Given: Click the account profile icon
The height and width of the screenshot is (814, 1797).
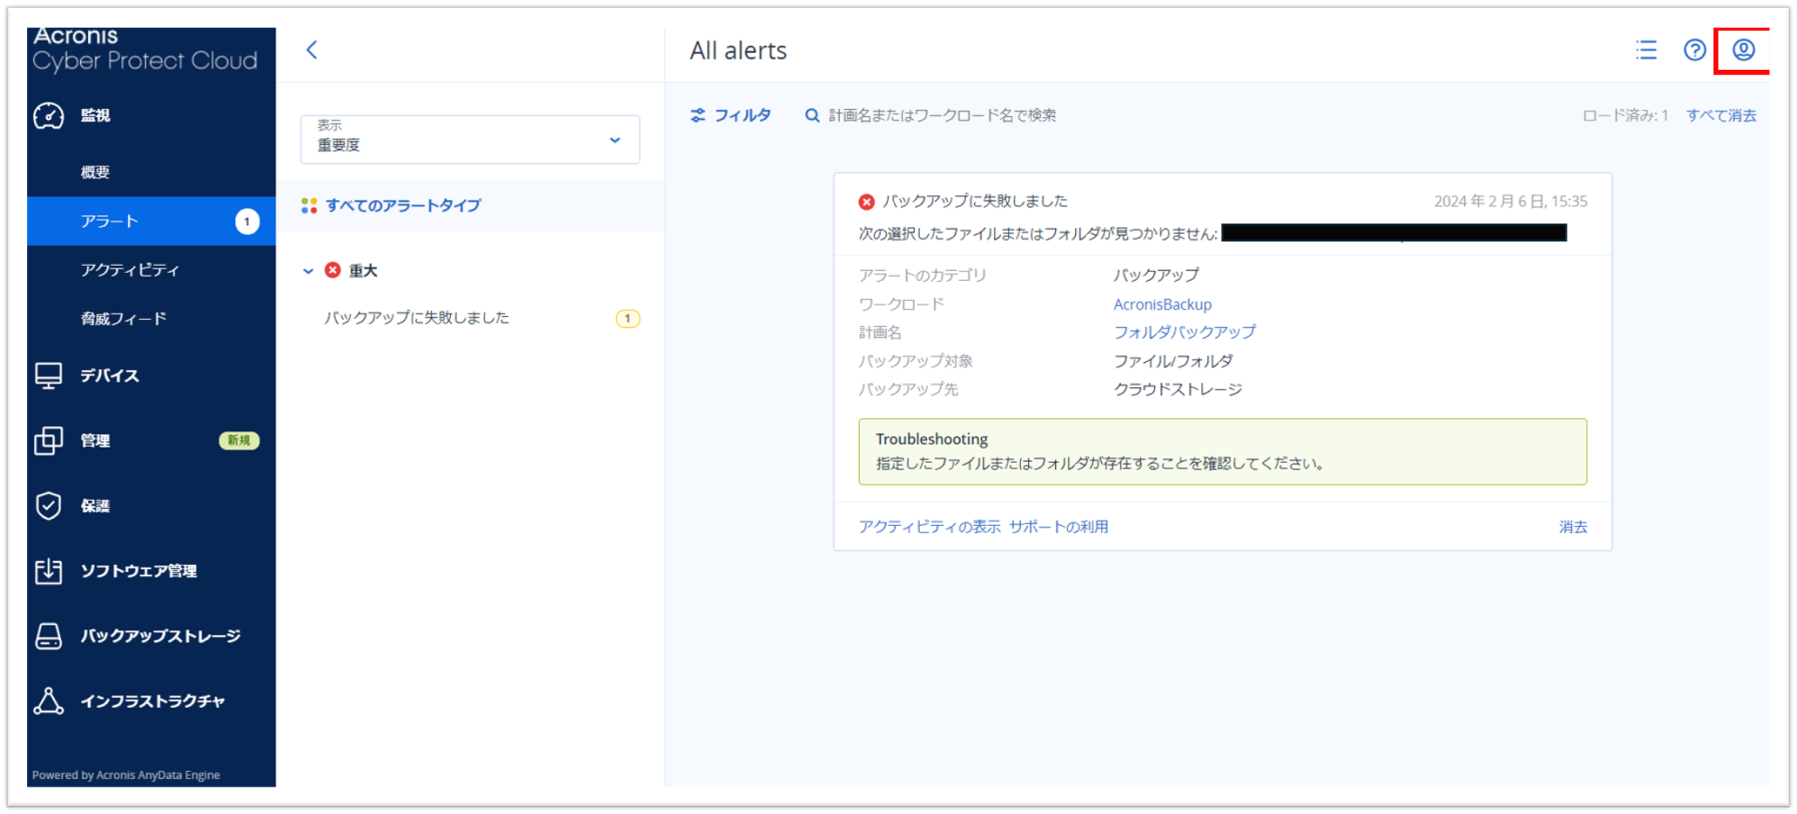Looking at the screenshot, I should click(1743, 50).
